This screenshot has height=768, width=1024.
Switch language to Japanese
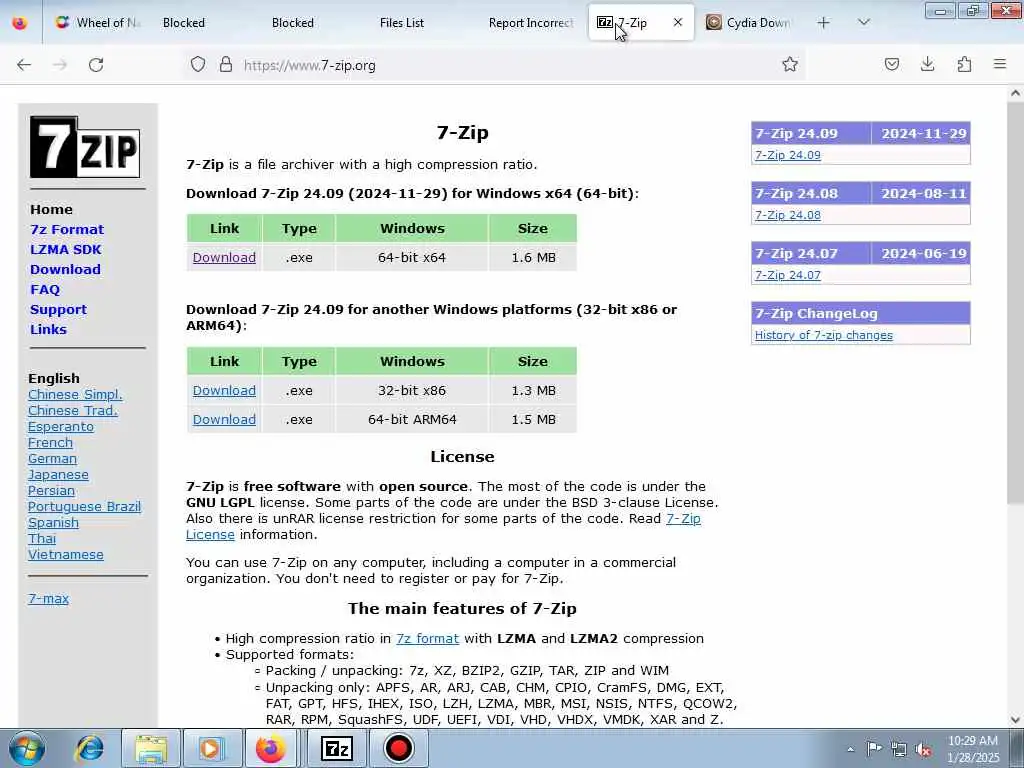click(x=58, y=474)
